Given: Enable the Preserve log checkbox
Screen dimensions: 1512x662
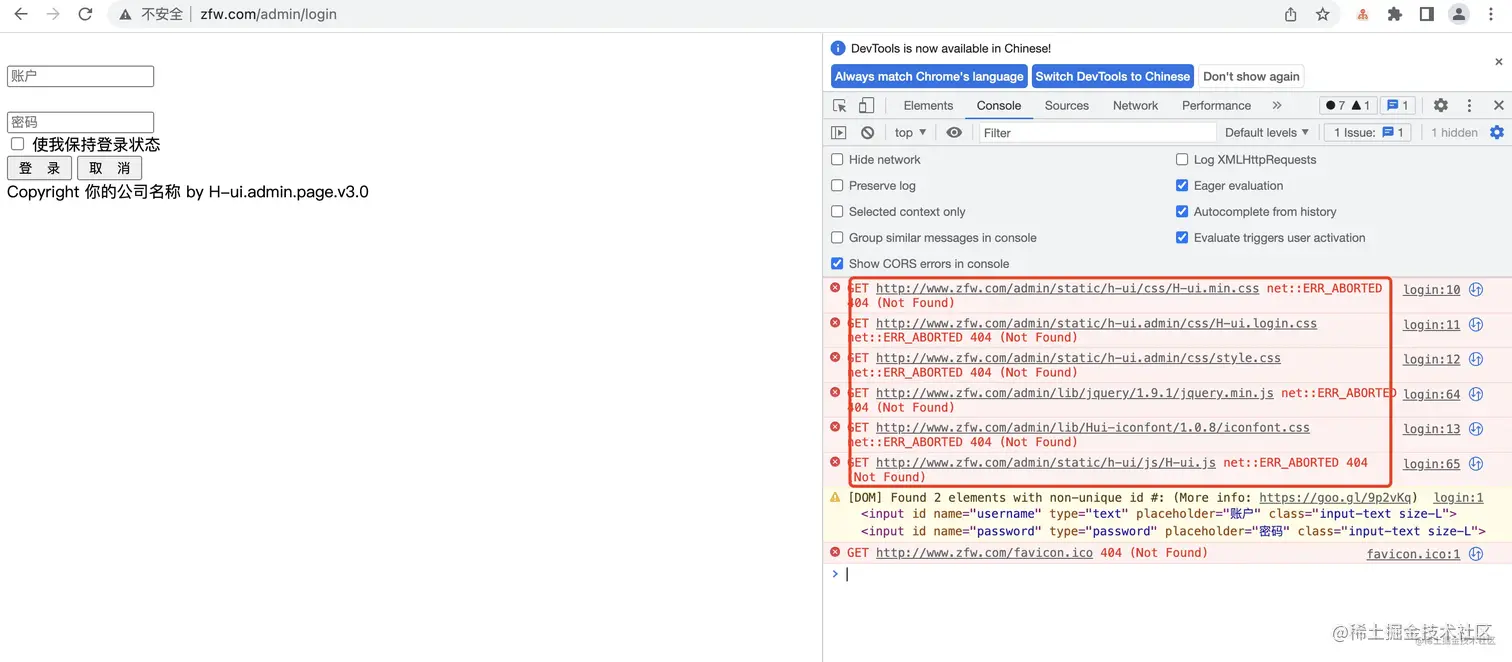Looking at the screenshot, I should click(837, 185).
